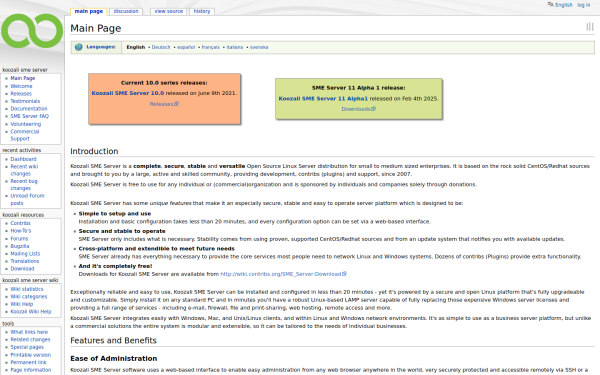
Task: Click 'And it's completely free!' text
Action: pyautogui.click(x=116, y=266)
